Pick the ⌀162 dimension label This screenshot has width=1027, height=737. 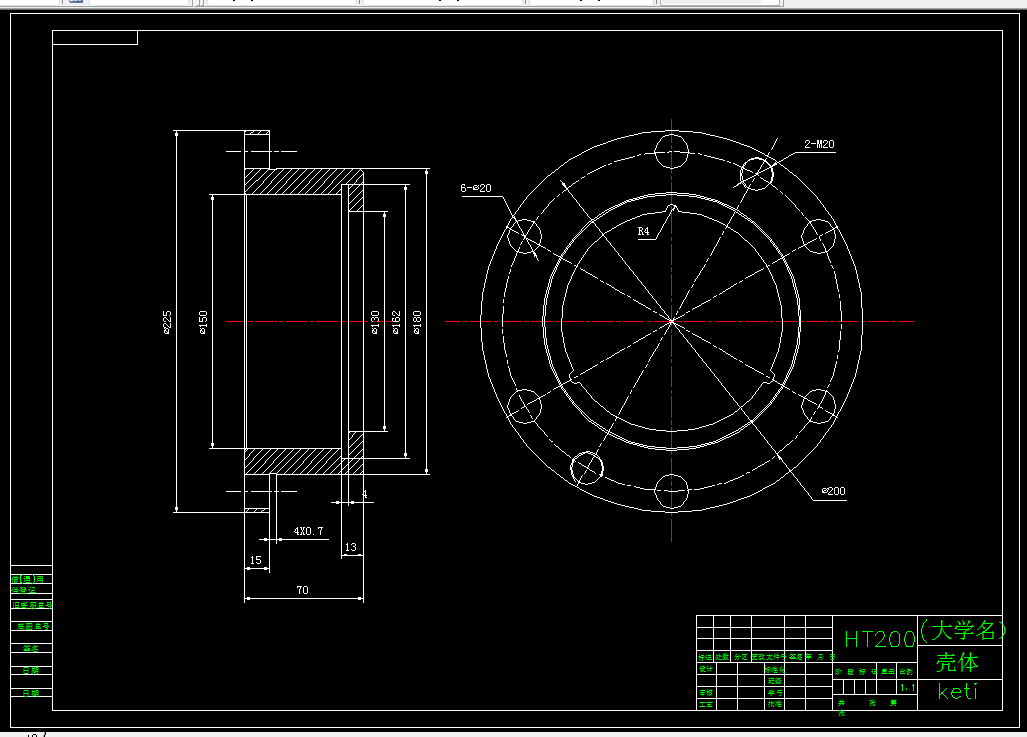point(396,322)
